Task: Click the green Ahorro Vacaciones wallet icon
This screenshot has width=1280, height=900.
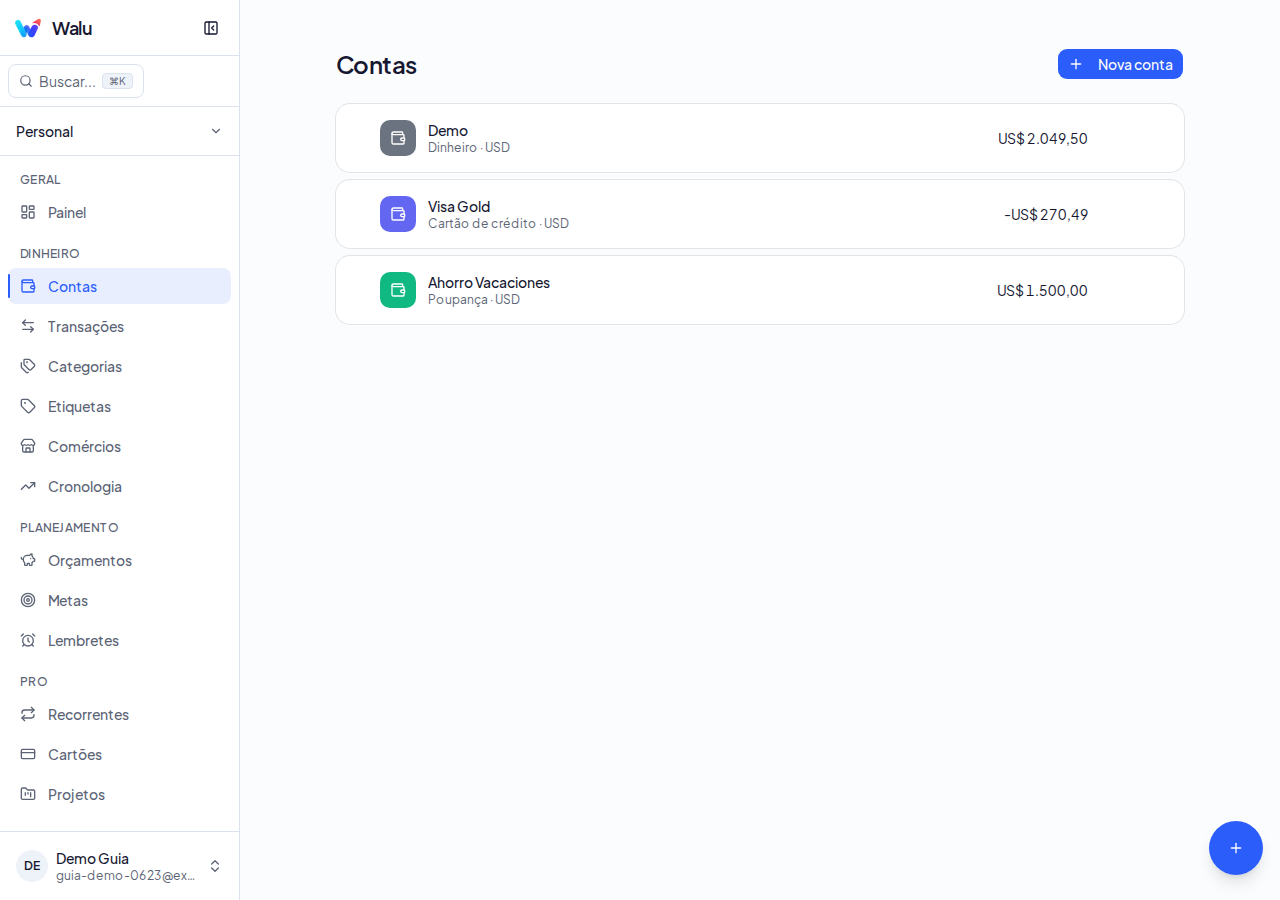Action: click(x=398, y=290)
